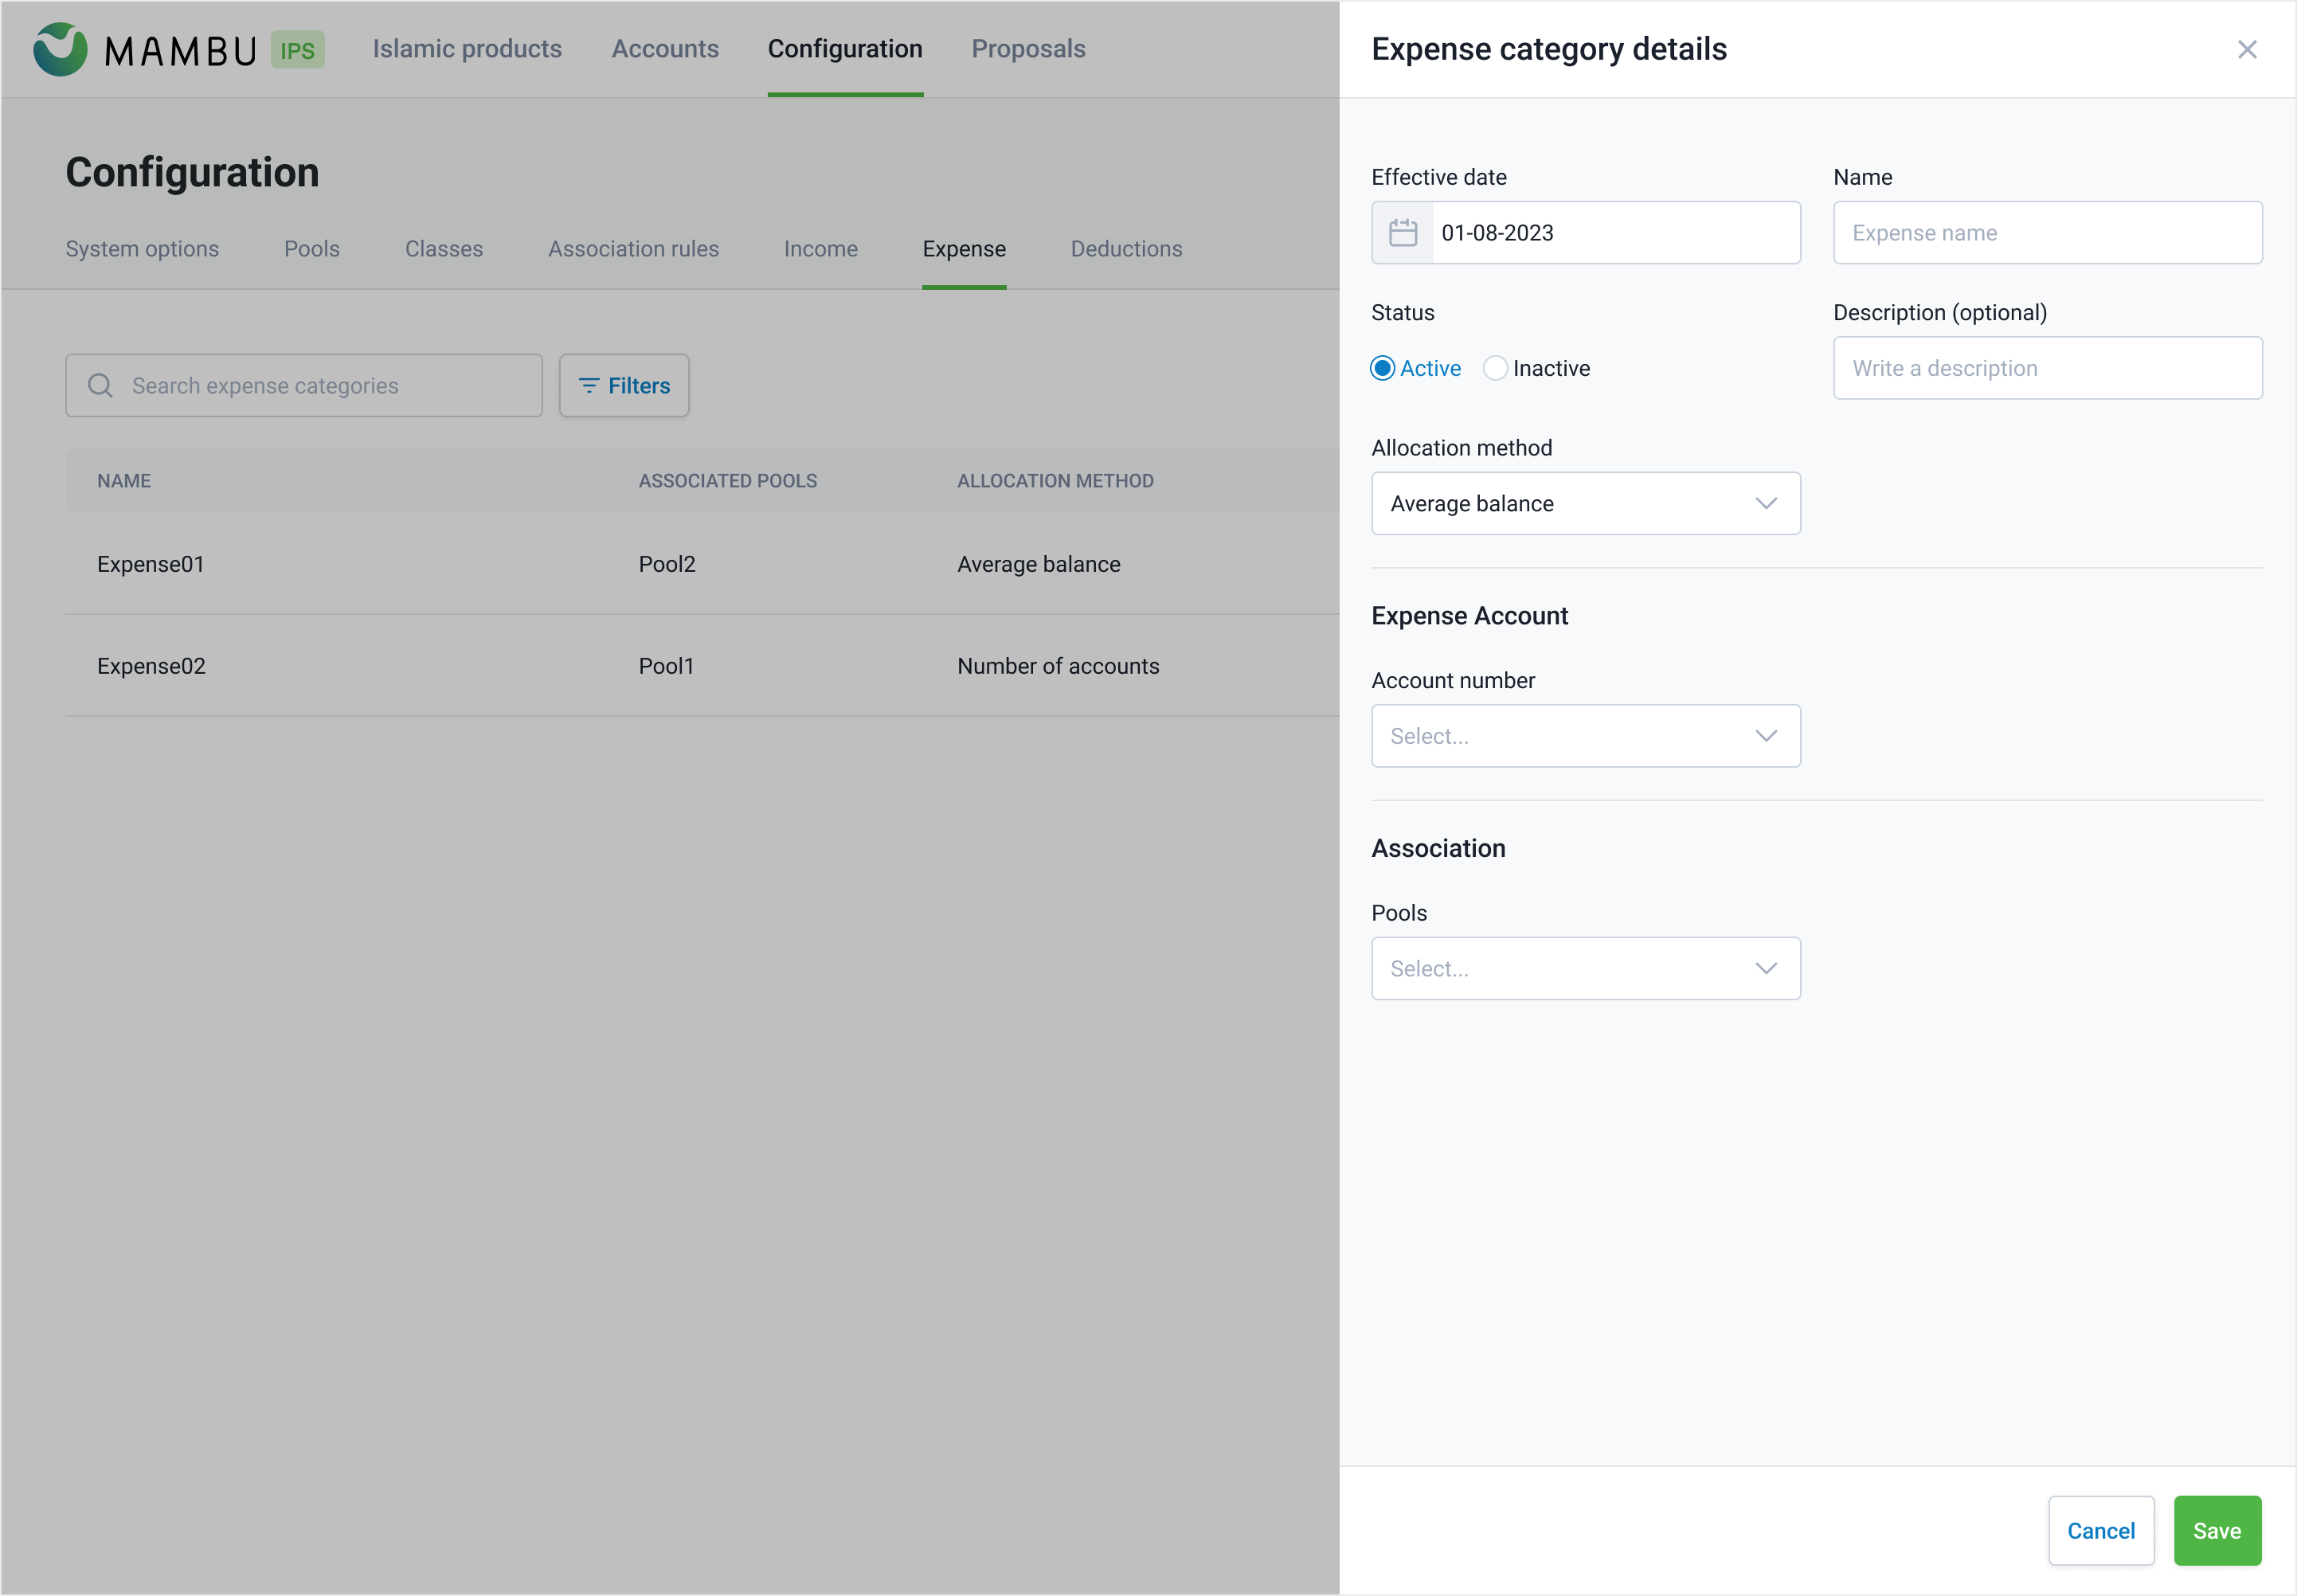
Task: Open the Allocation method dropdown
Action: [x=1585, y=503]
